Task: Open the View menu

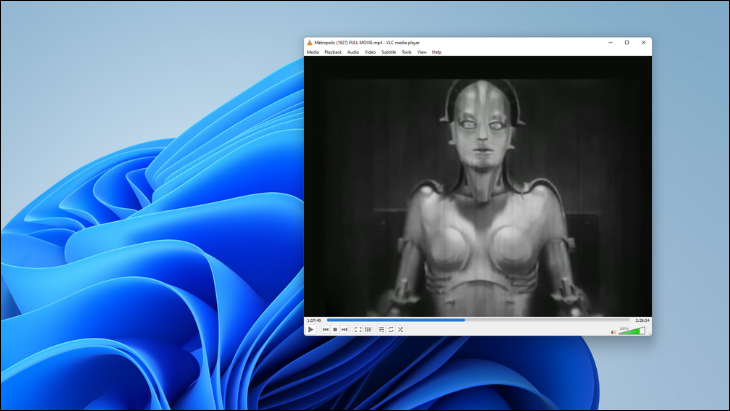Action: pyautogui.click(x=422, y=52)
